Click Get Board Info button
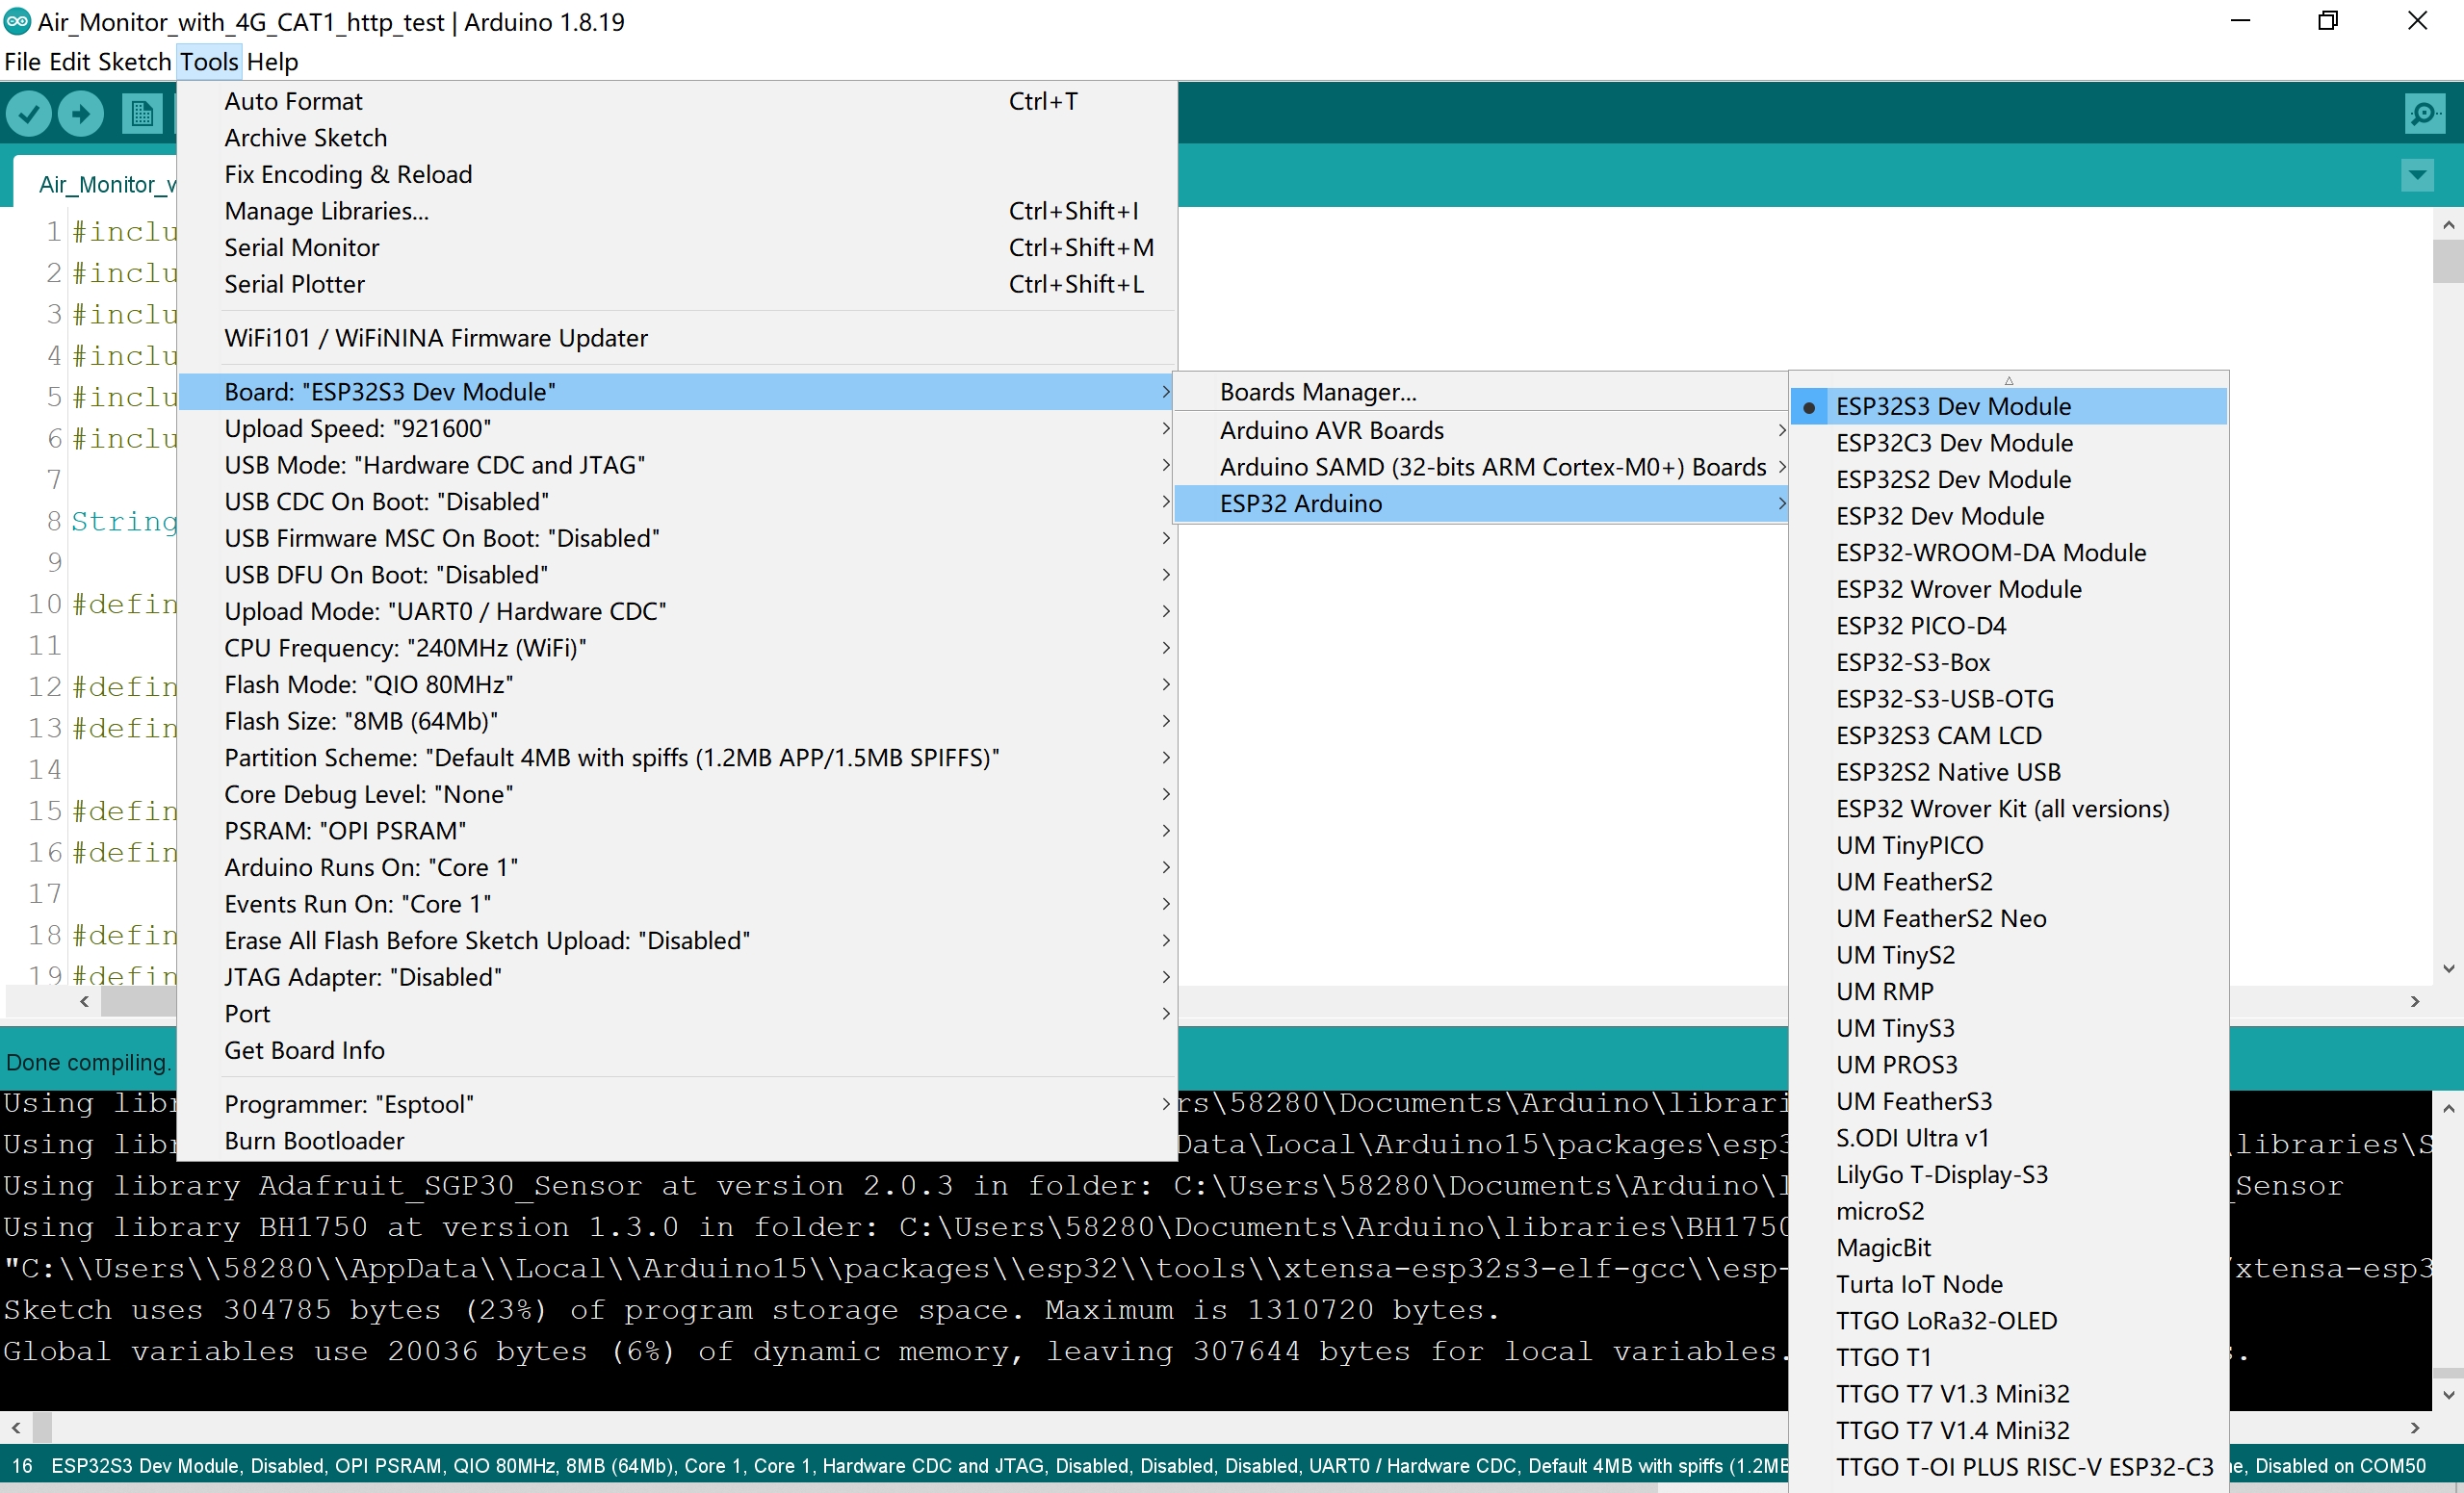Image resolution: width=2464 pixels, height=1493 pixels. coord(304,1050)
